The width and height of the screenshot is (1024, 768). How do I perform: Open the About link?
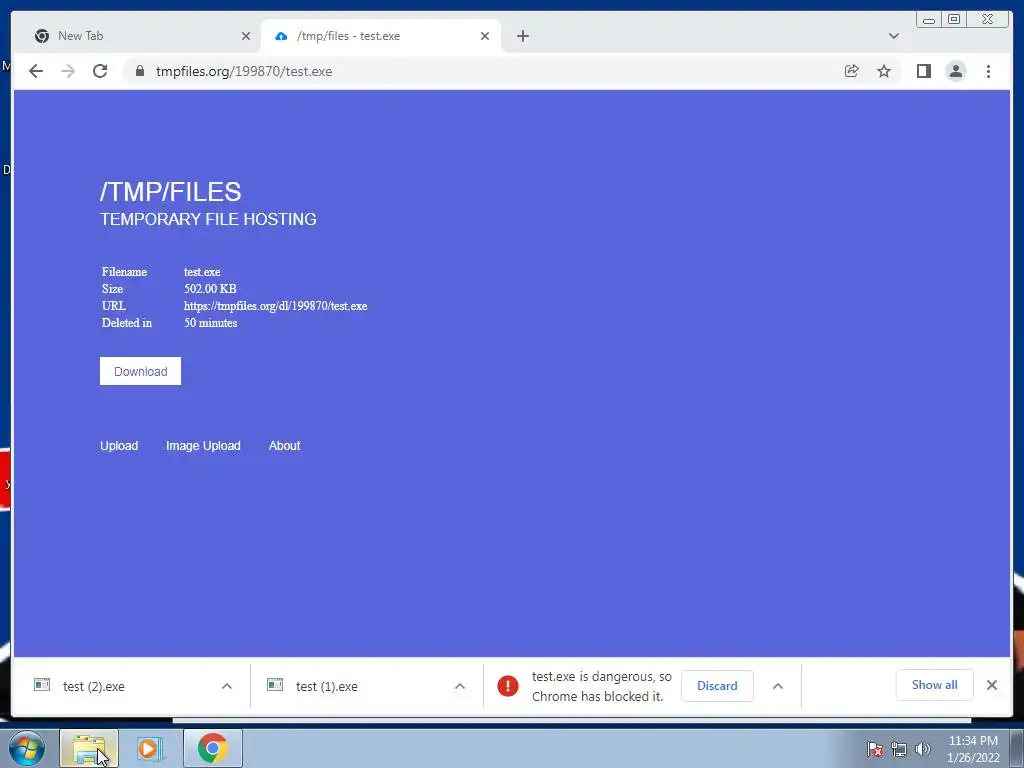(x=284, y=445)
